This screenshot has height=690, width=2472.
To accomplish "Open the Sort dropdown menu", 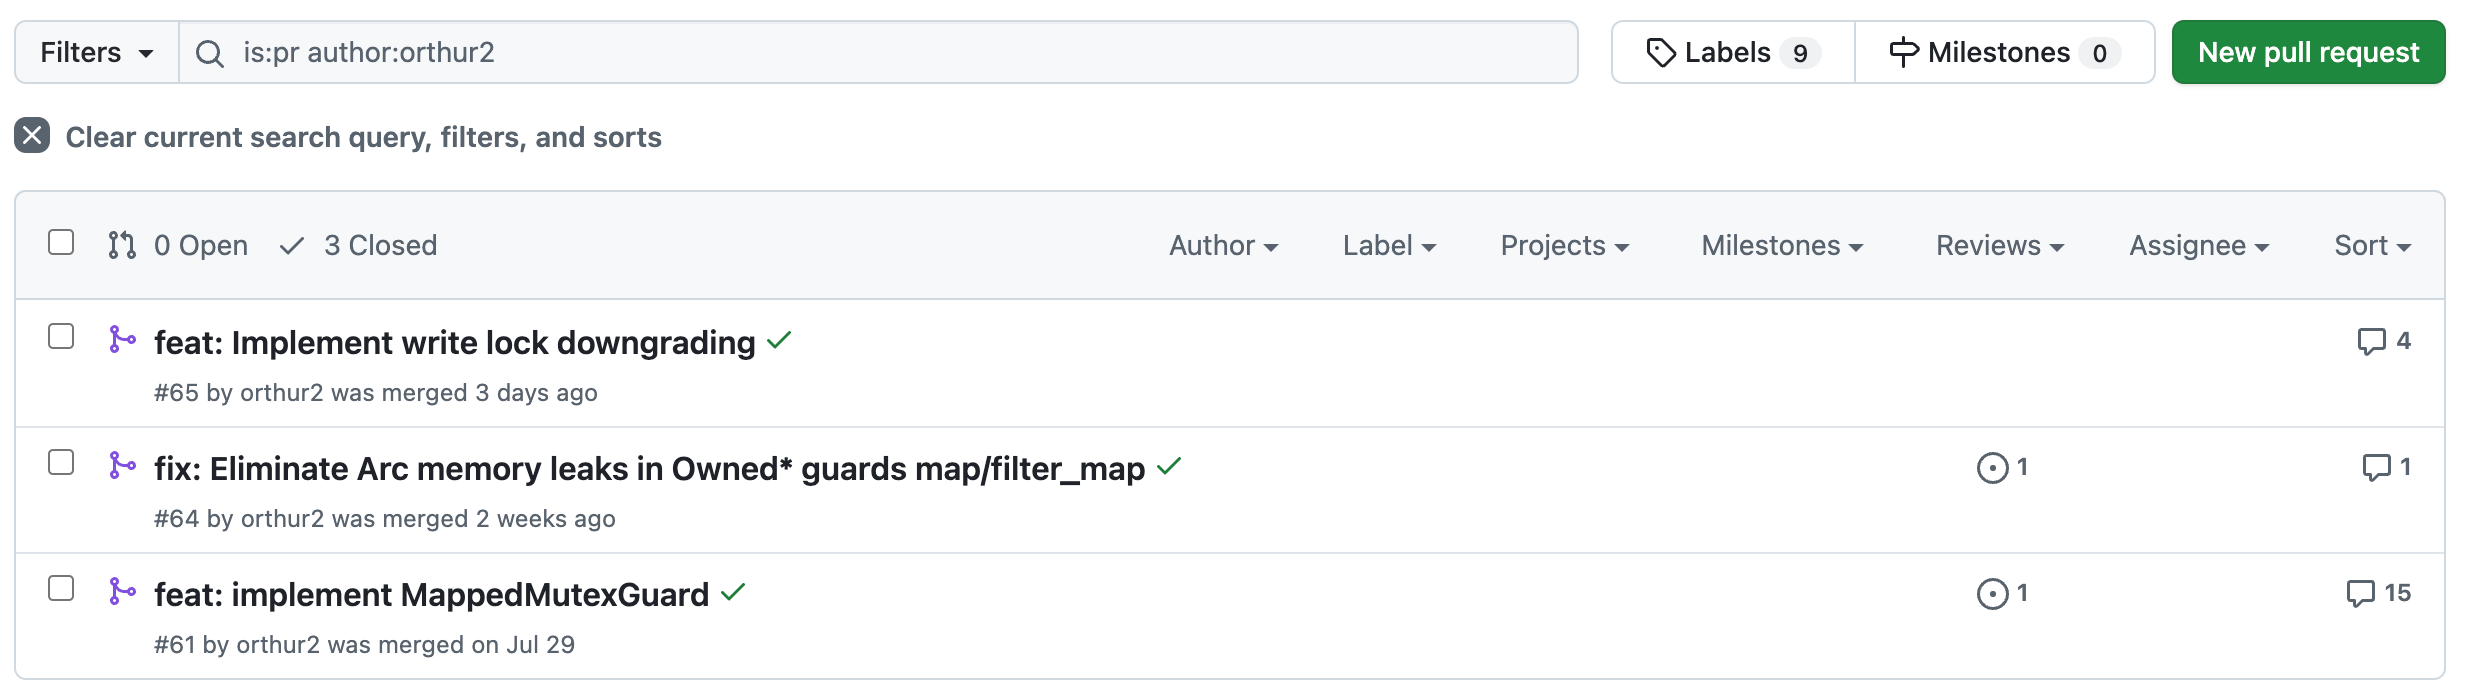I will (2371, 246).
